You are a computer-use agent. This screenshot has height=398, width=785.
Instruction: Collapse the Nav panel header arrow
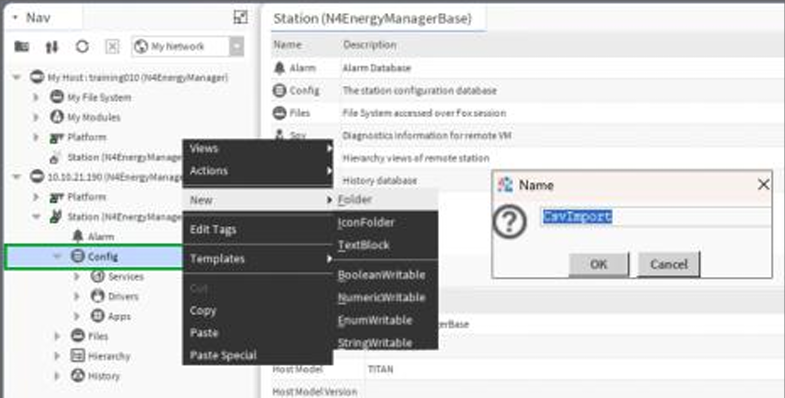(15, 18)
